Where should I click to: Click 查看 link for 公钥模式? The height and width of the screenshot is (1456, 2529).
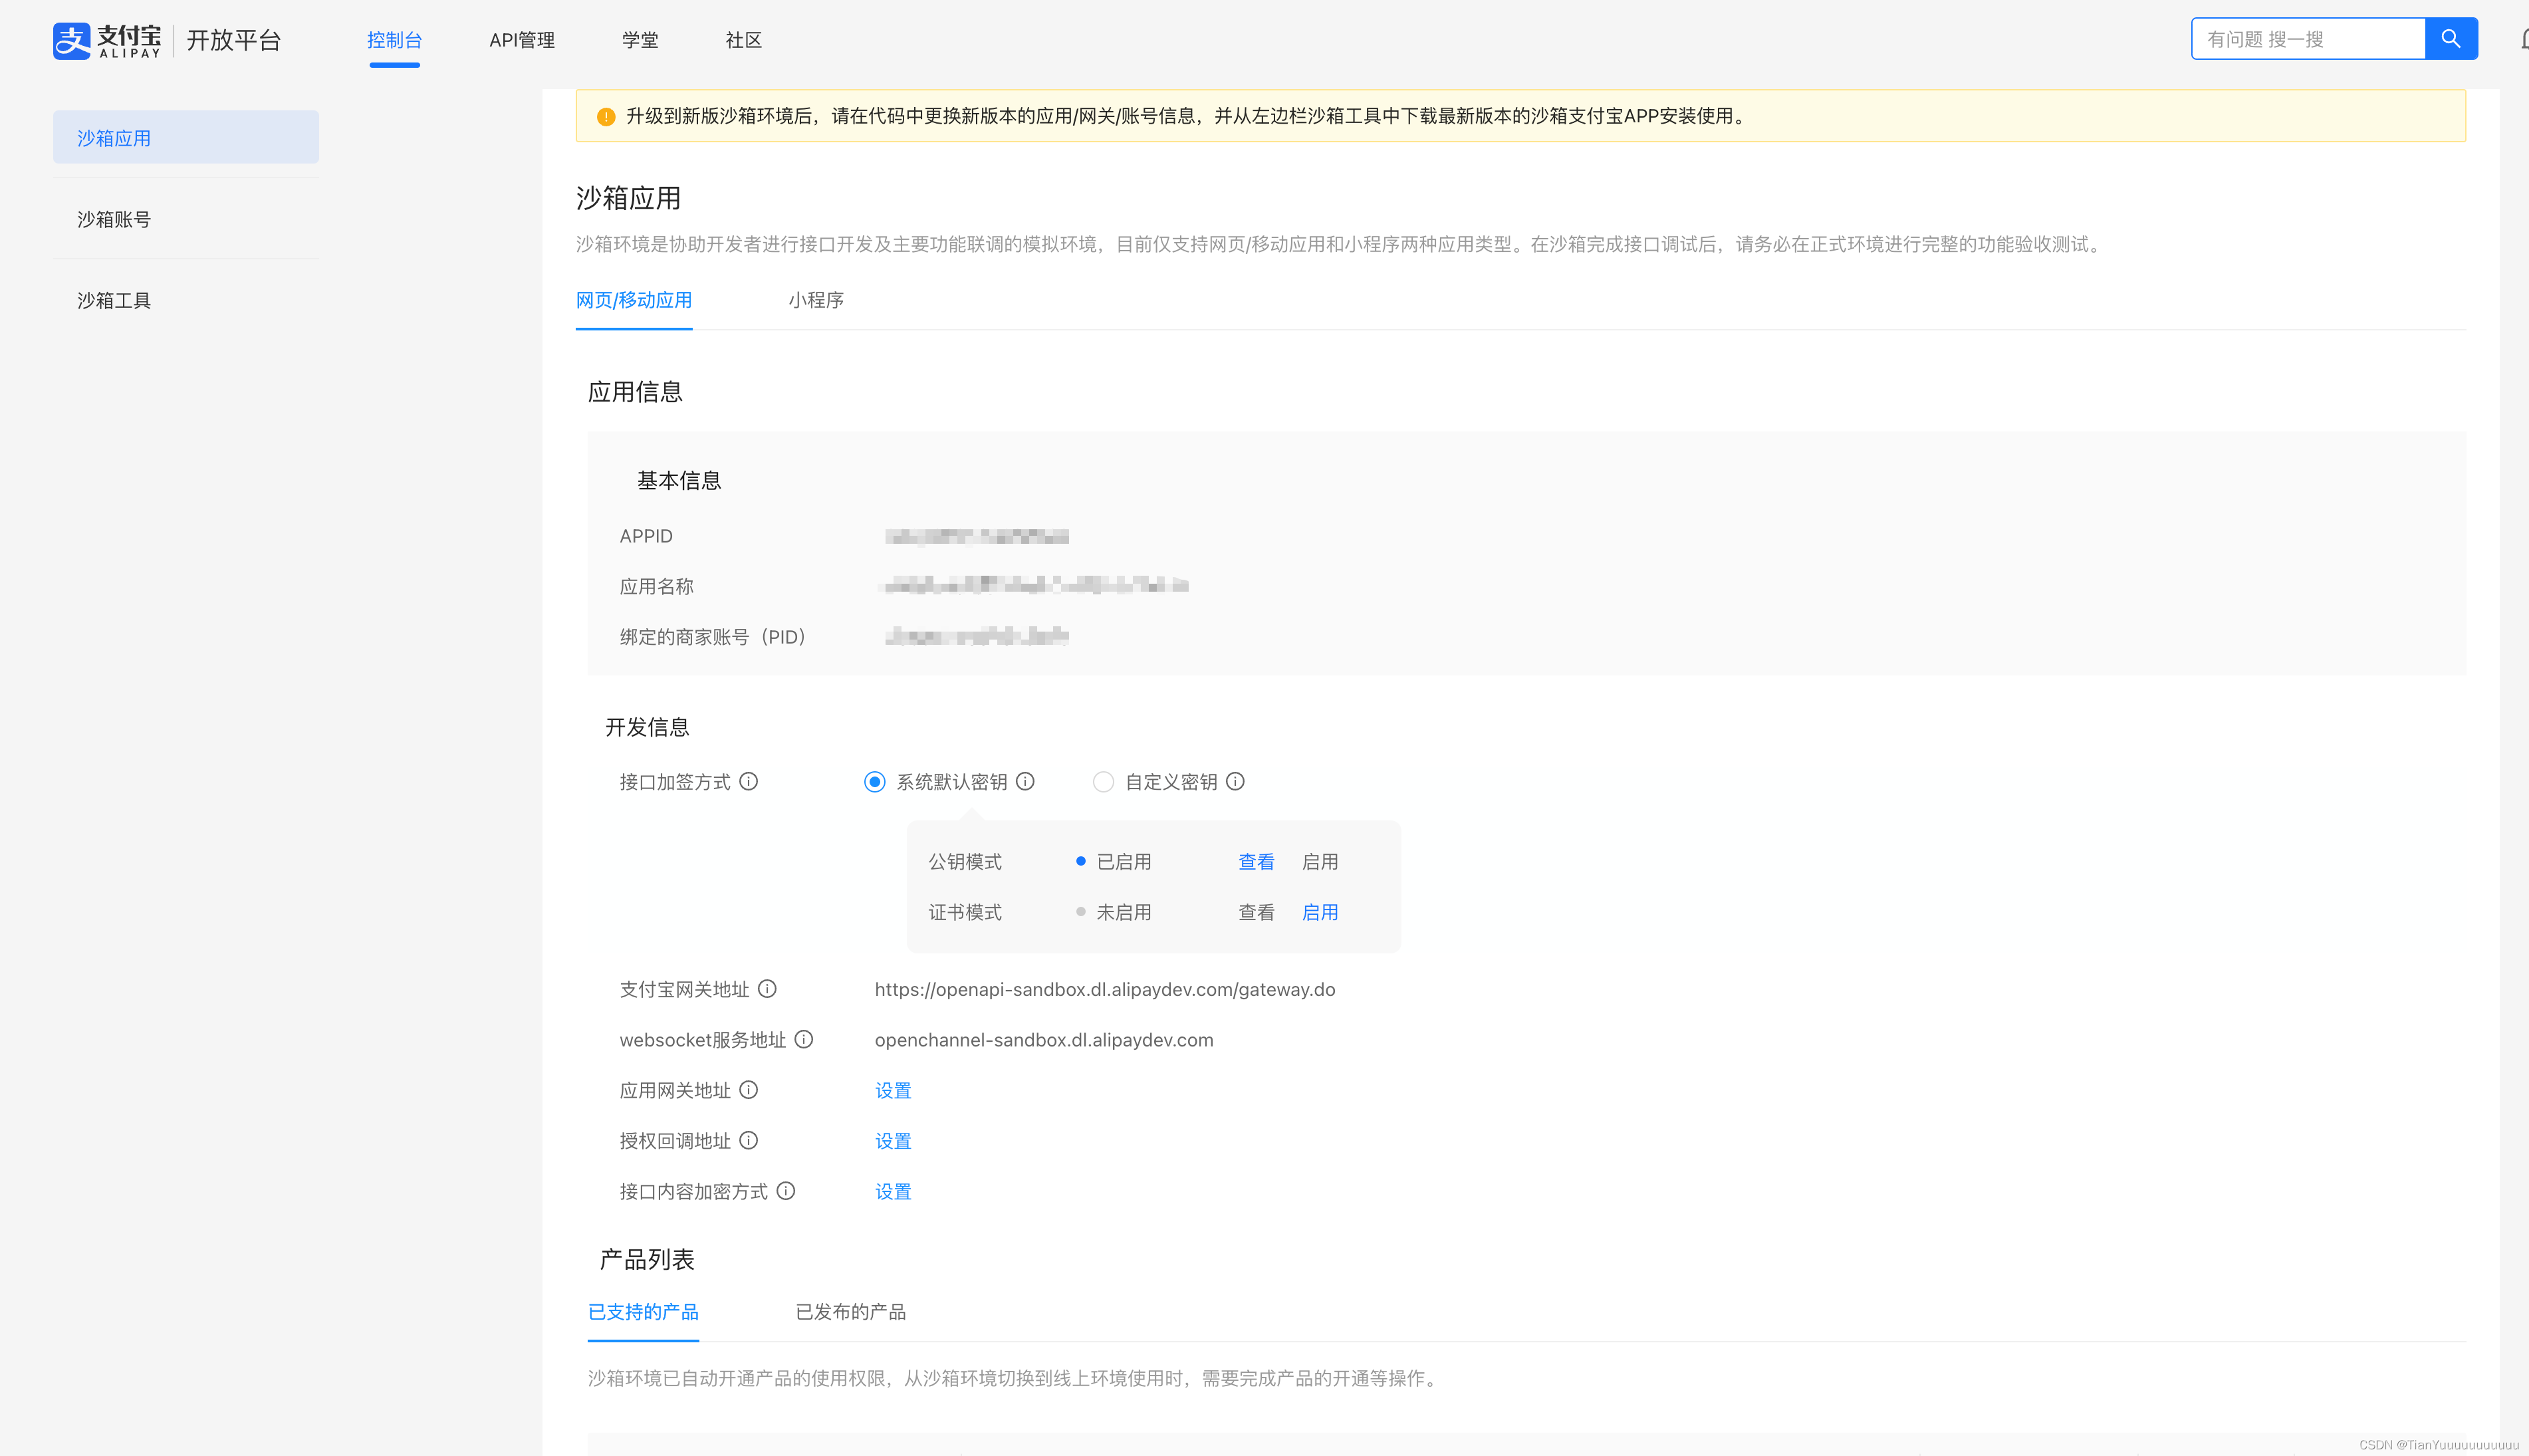[x=1256, y=862]
